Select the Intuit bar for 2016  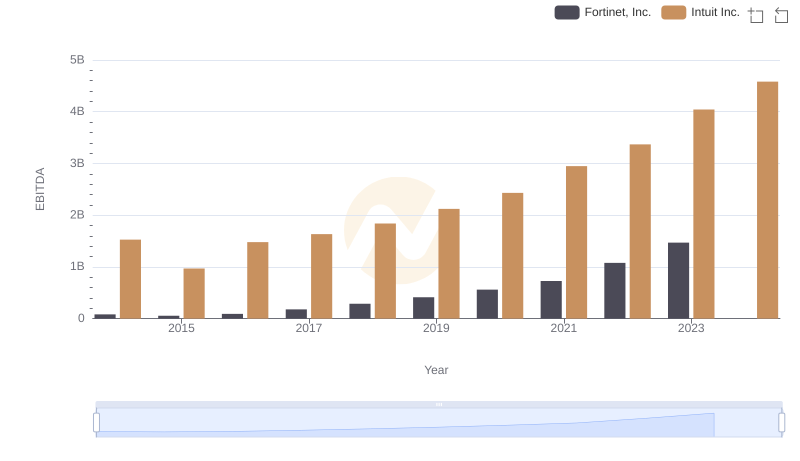[258, 280]
